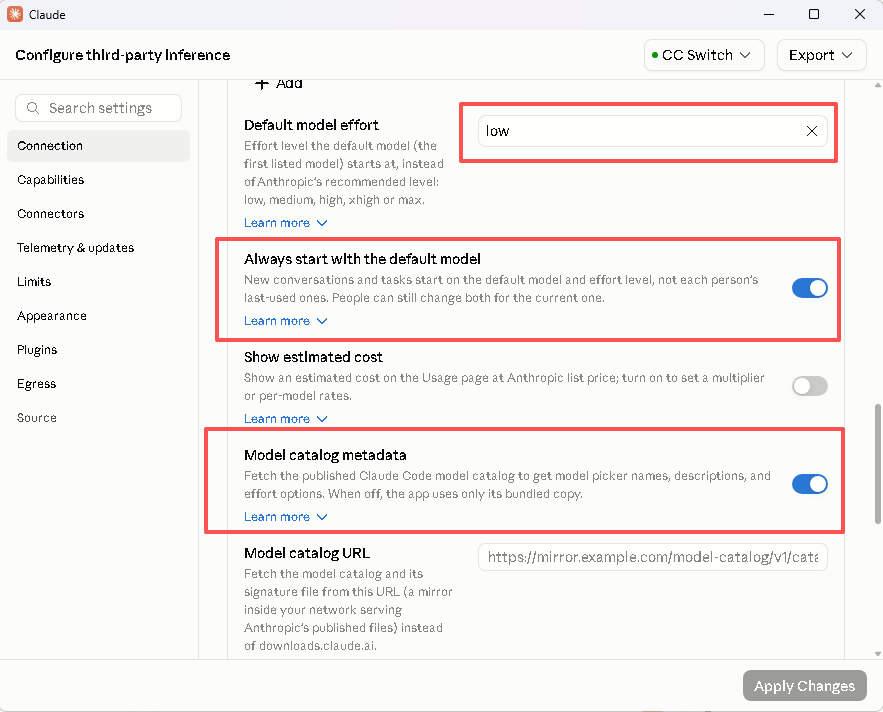
Task: Click the Model catalog URL field
Action: [653, 557]
